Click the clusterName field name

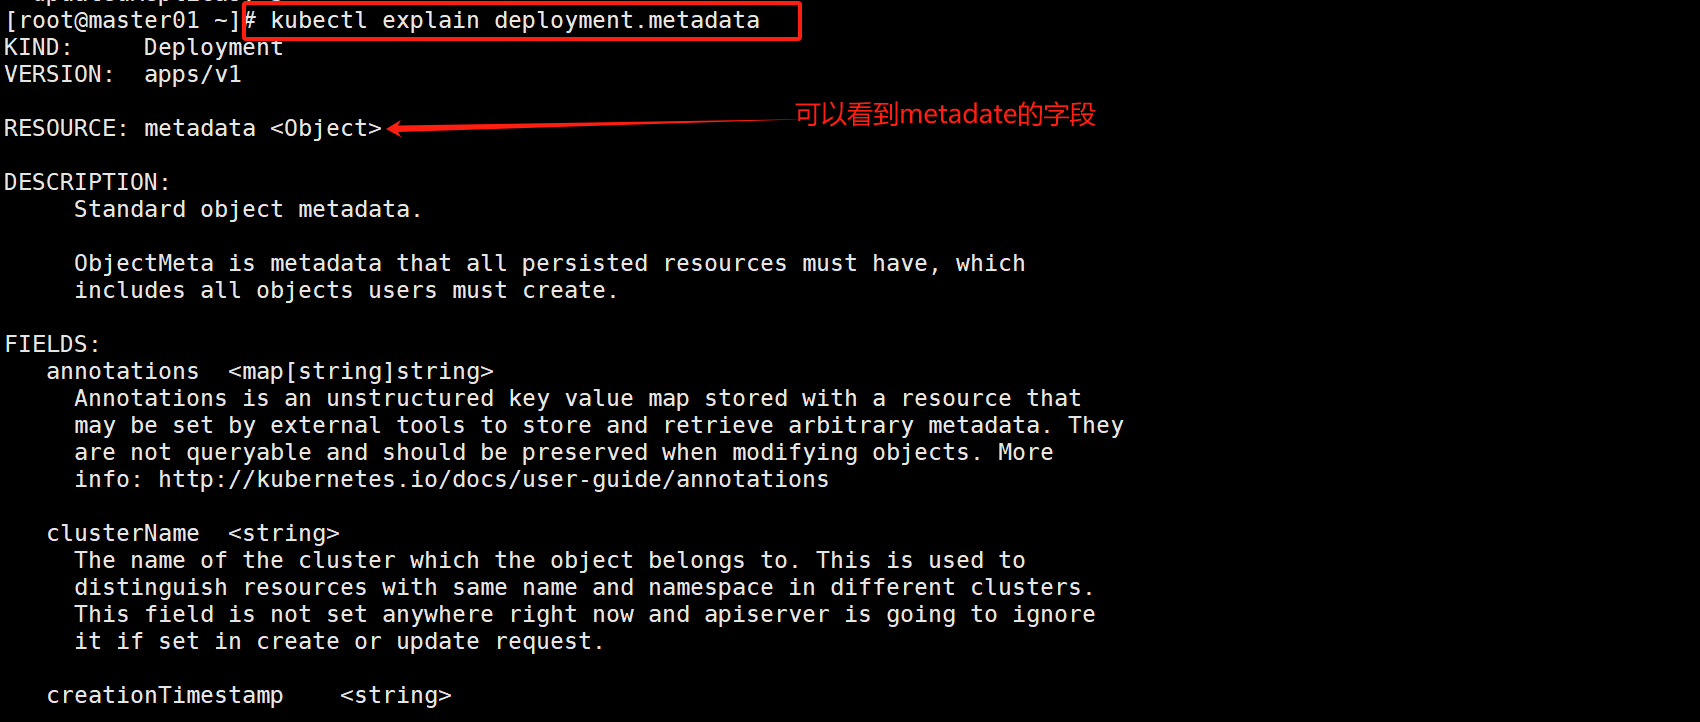123,534
